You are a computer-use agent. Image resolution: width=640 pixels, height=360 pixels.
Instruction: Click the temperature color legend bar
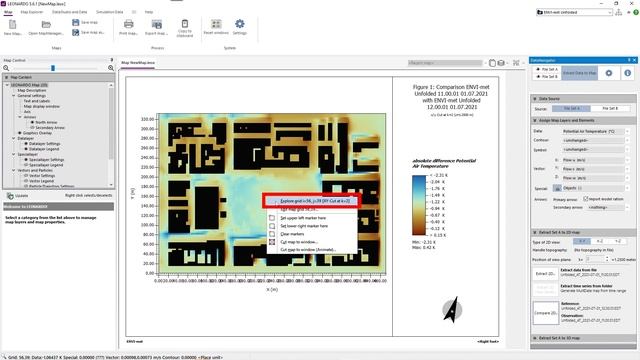coord(419,205)
